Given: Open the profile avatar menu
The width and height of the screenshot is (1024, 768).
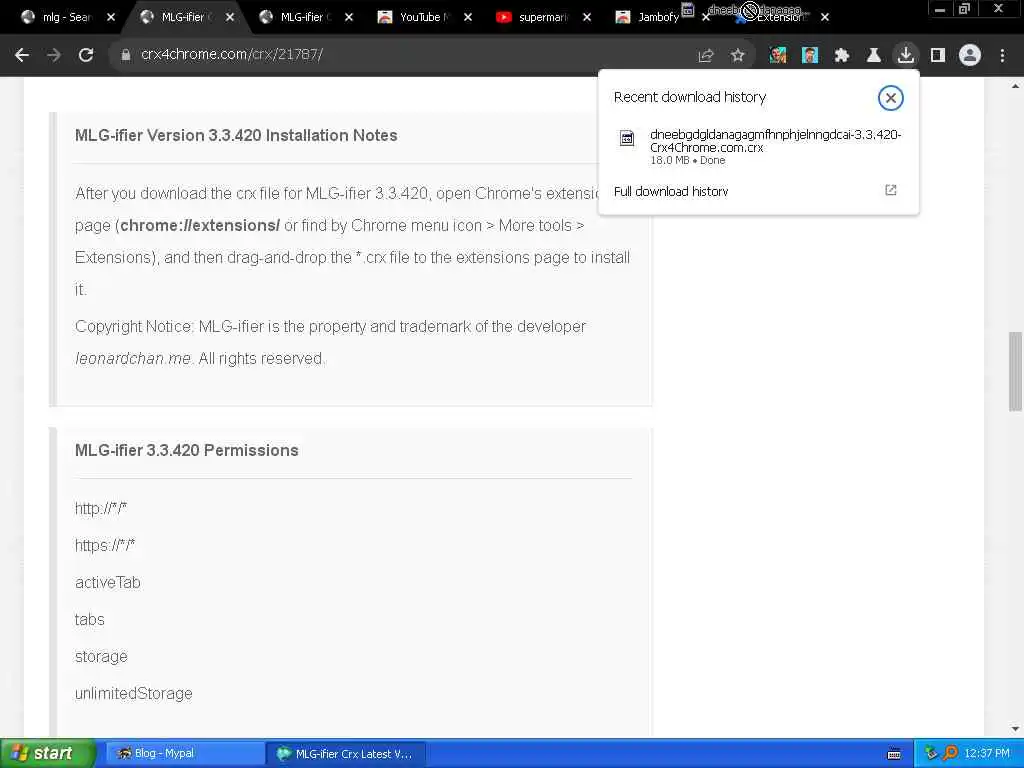Looking at the screenshot, I should (970, 56).
